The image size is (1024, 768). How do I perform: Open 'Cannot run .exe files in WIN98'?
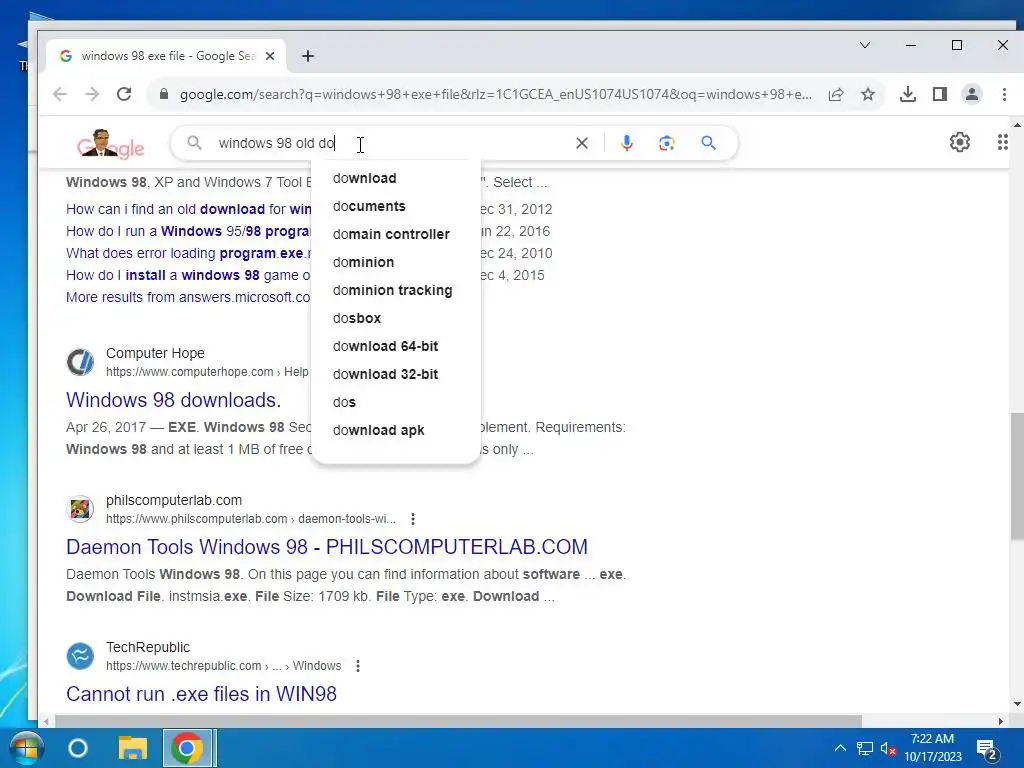(x=201, y=694)
